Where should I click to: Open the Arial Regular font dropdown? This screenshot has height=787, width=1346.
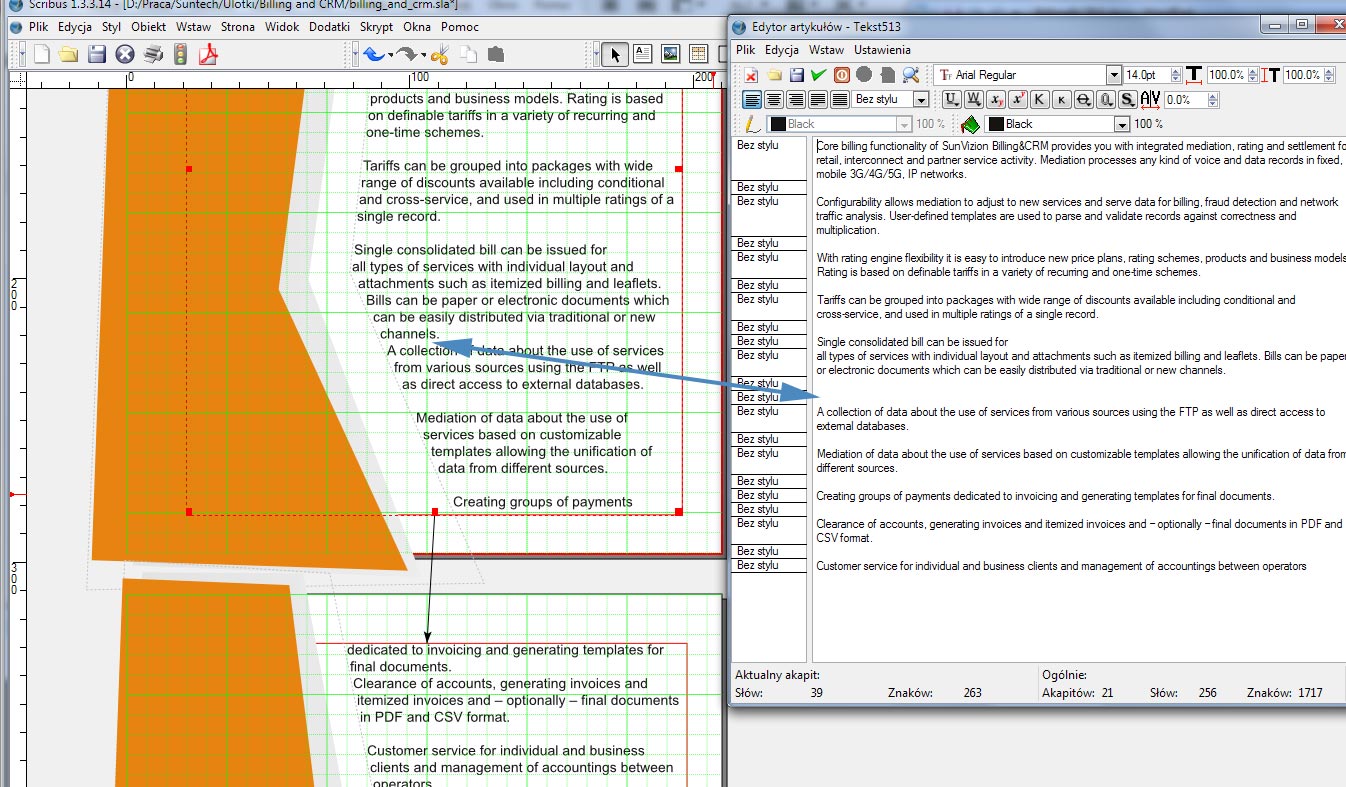(x=1113, y=75)
